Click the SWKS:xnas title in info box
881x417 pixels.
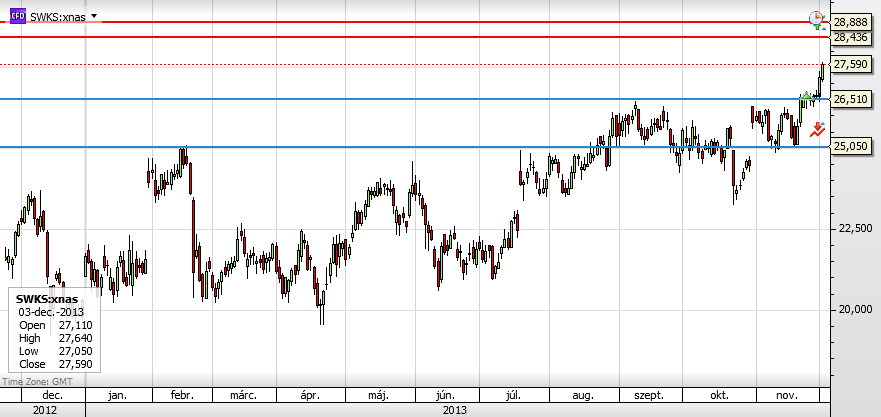pos(47,299)
